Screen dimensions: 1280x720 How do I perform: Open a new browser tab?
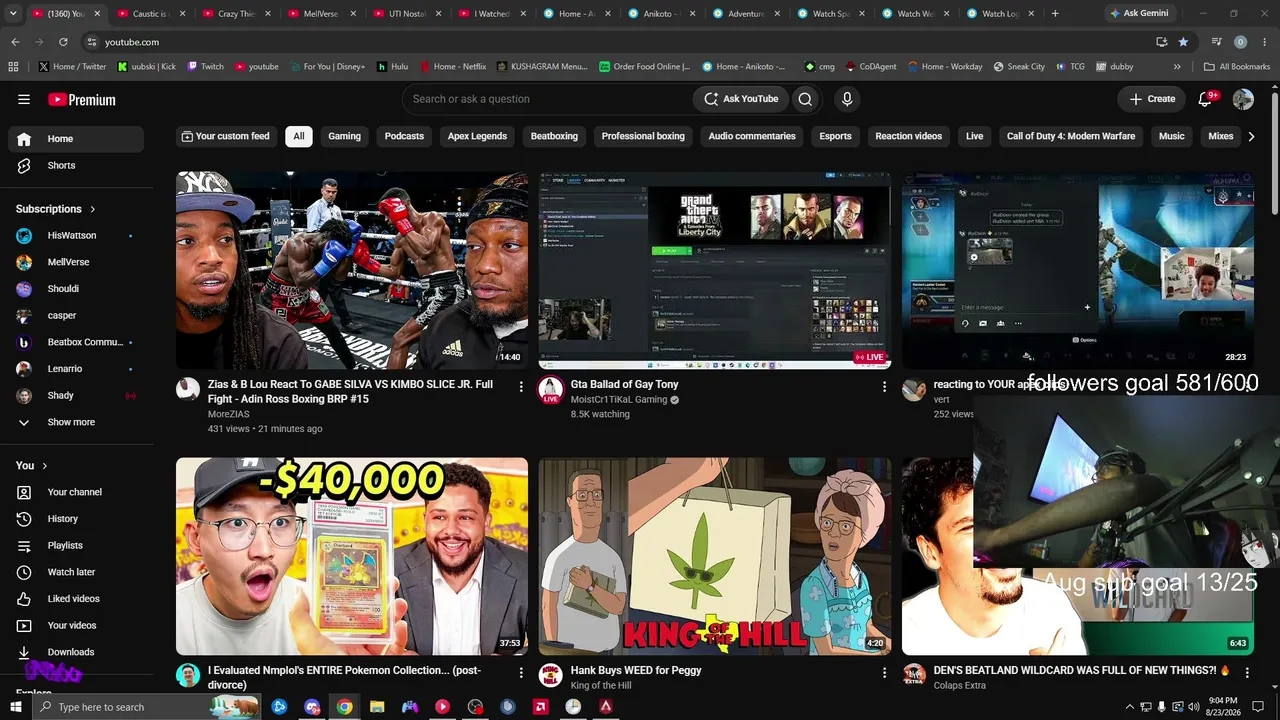pos(1054,14)
